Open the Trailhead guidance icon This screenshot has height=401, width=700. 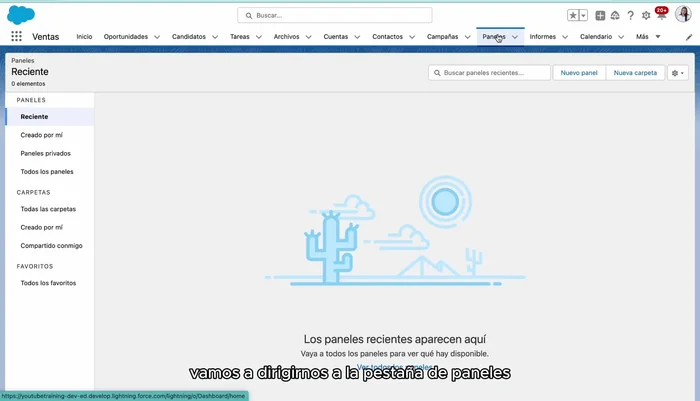tap(615, 16)
